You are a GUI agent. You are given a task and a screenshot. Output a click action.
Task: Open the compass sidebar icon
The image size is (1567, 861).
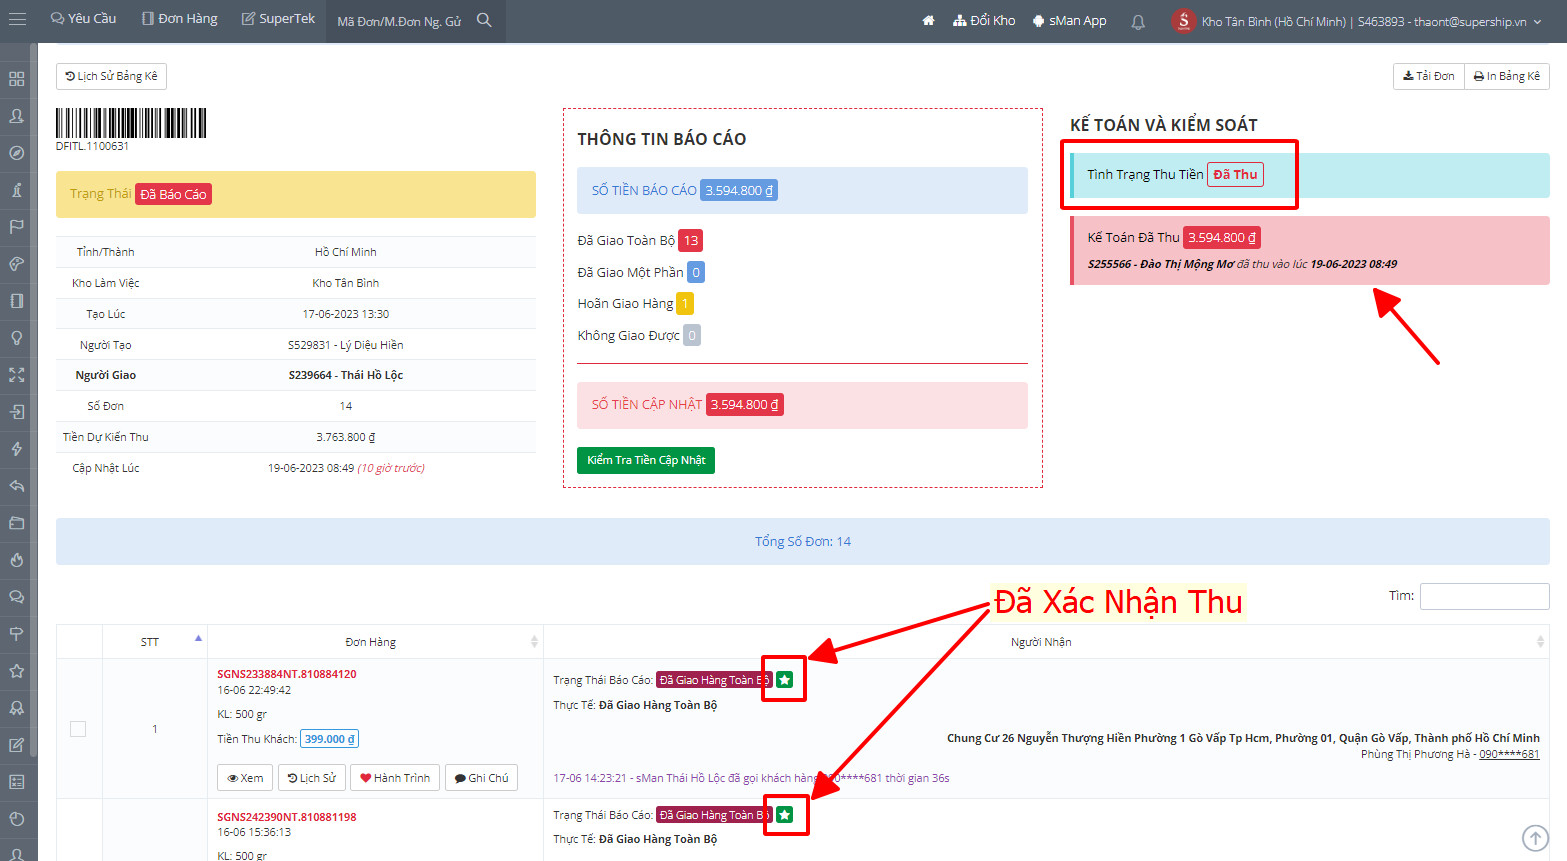click(x=17, y=153)
